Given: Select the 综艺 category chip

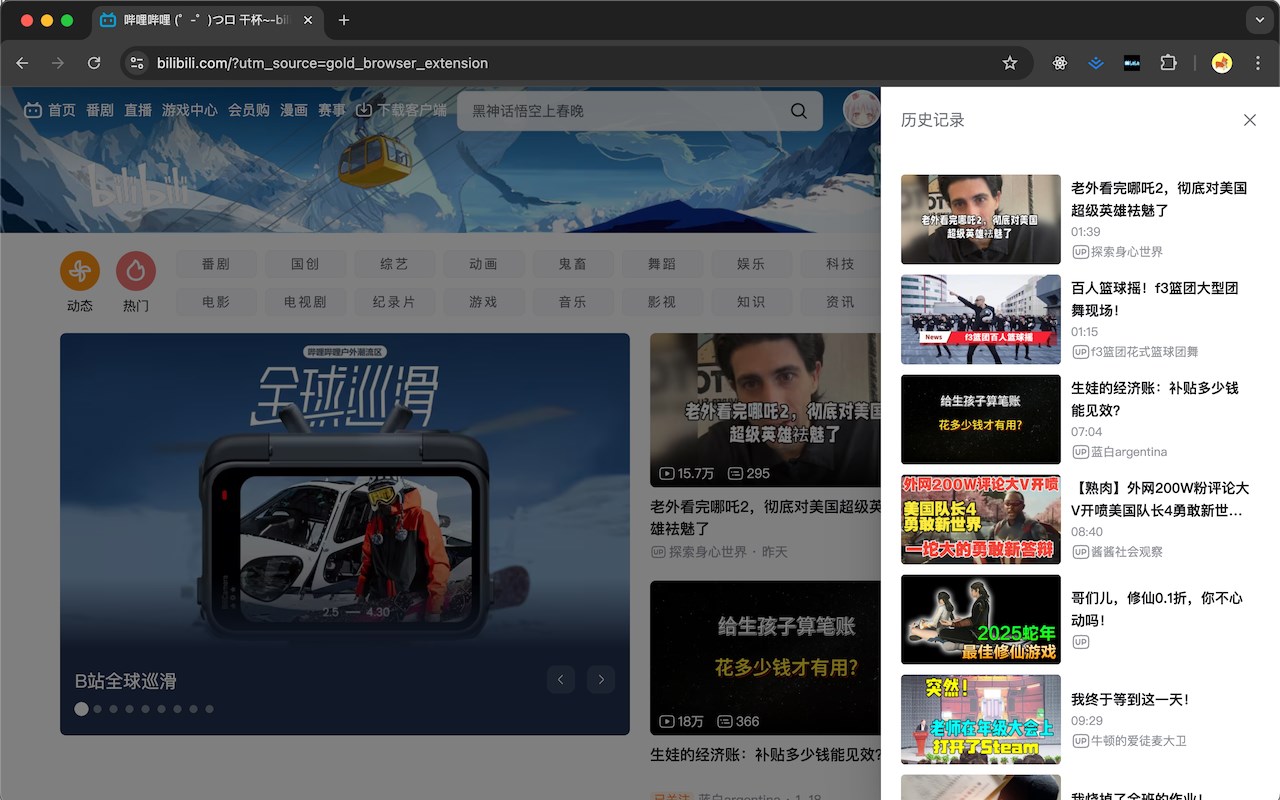Looking at the screenshot, I should tap(394, 264).
